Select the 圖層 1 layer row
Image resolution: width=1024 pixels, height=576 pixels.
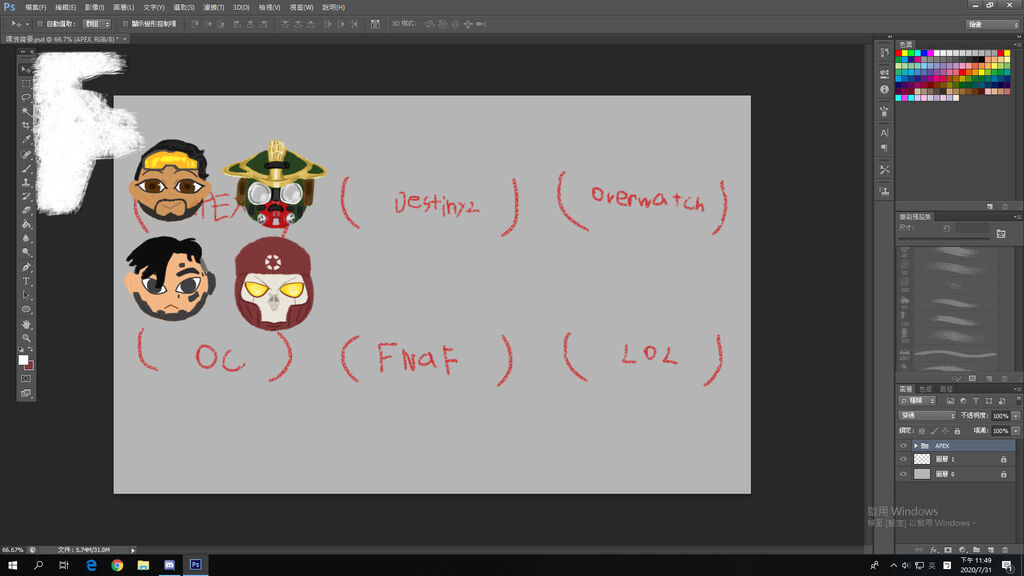click(963, 459)
